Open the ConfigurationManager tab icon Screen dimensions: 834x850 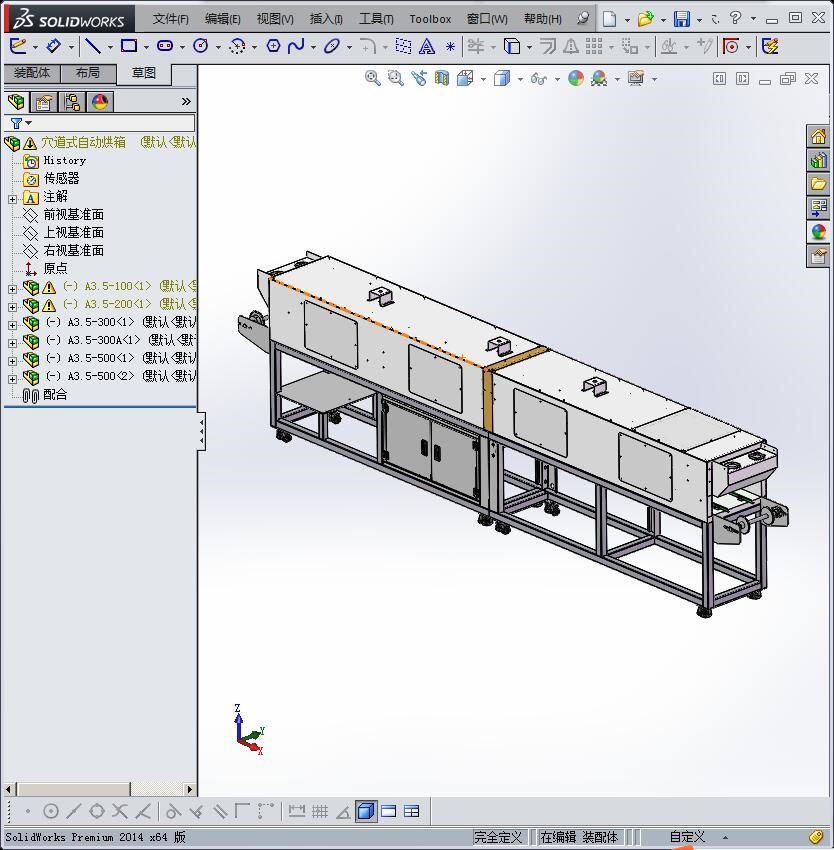point(72,101)
